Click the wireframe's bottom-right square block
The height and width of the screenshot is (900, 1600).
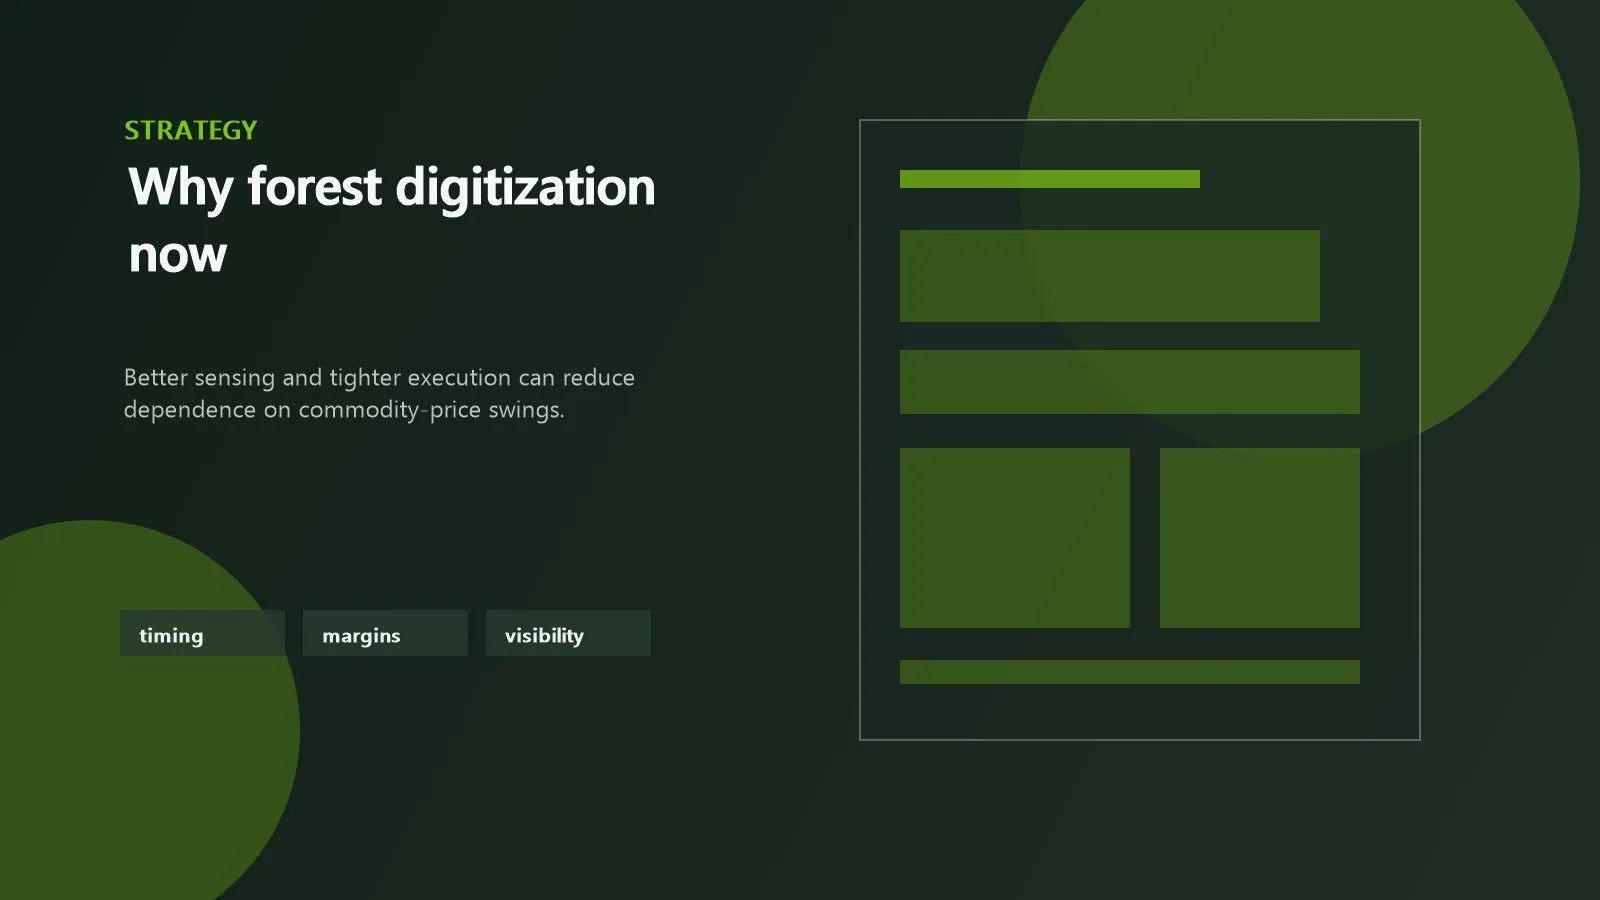[x=1260, y=538]
